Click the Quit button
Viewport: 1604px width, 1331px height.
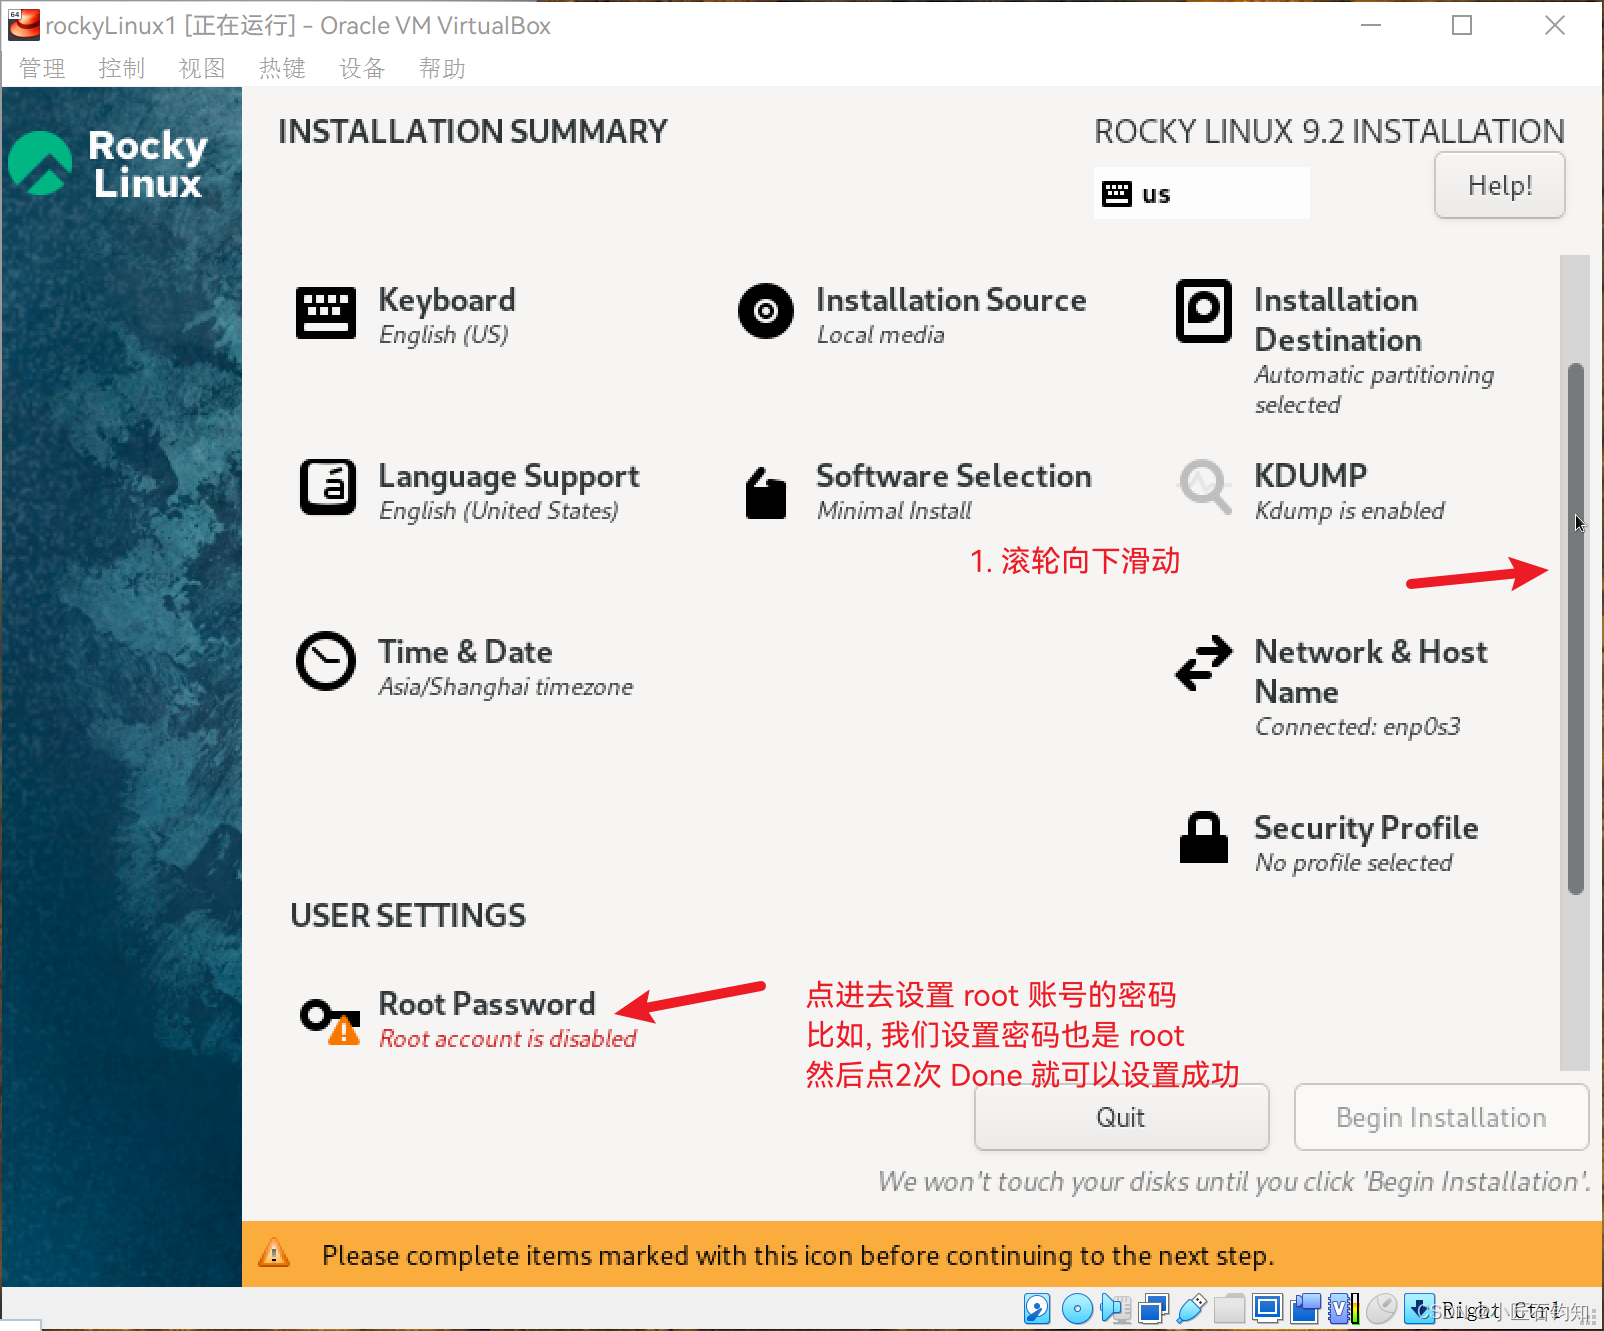(1121, 1117)
